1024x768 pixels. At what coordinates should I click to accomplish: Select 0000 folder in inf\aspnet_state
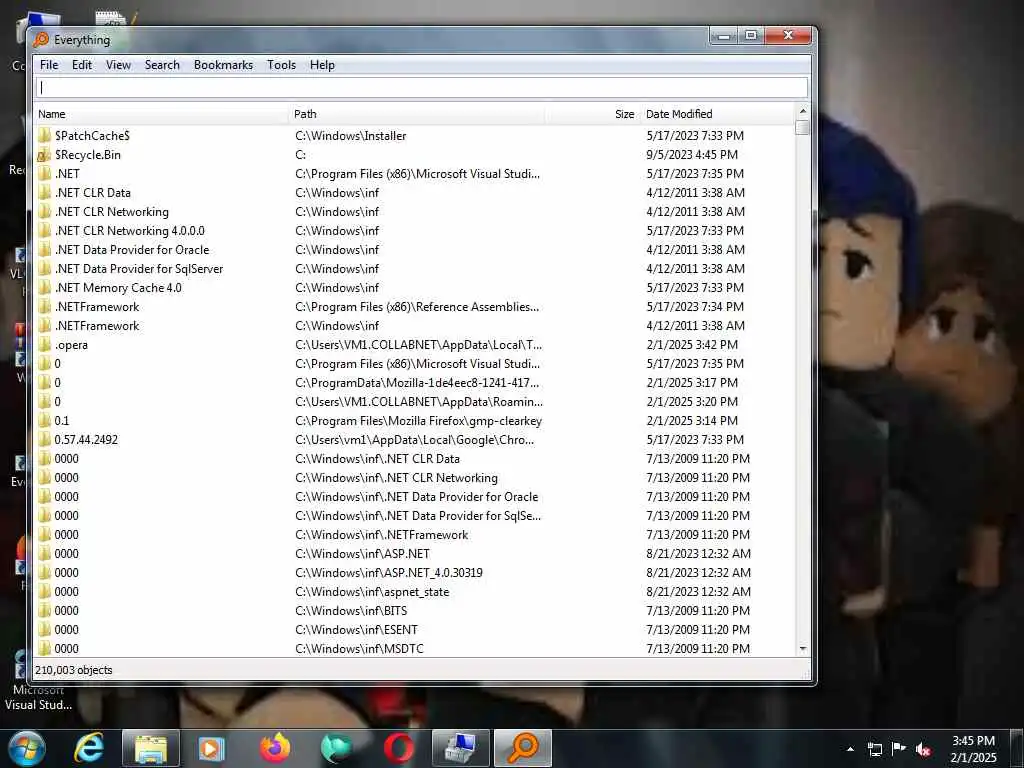(x=415, y=592)
